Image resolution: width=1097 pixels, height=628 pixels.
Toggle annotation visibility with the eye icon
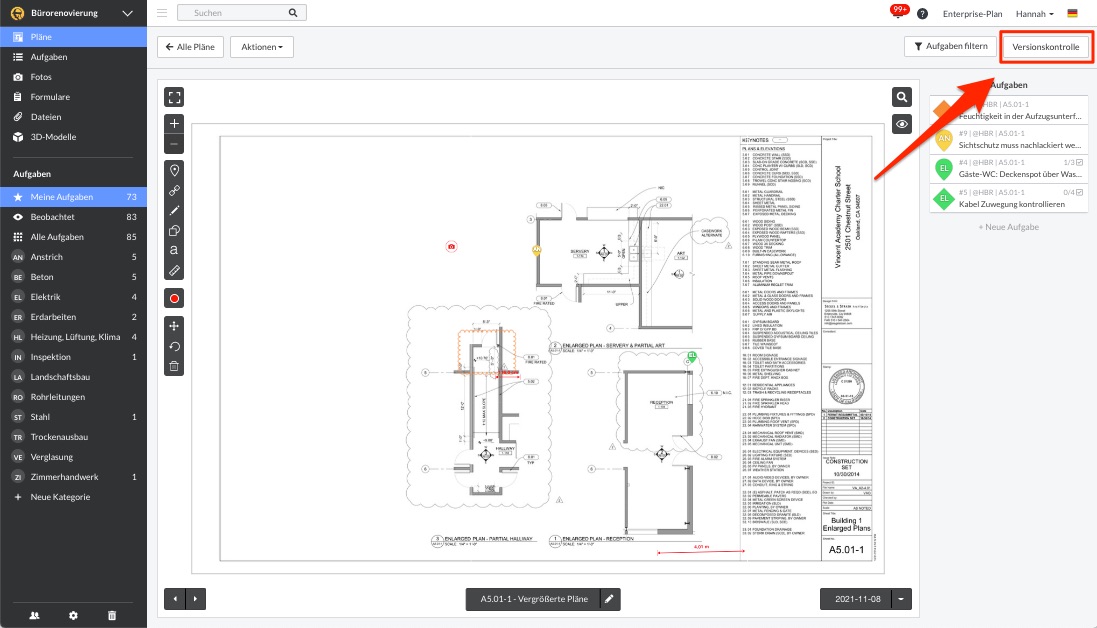point(901,124)
